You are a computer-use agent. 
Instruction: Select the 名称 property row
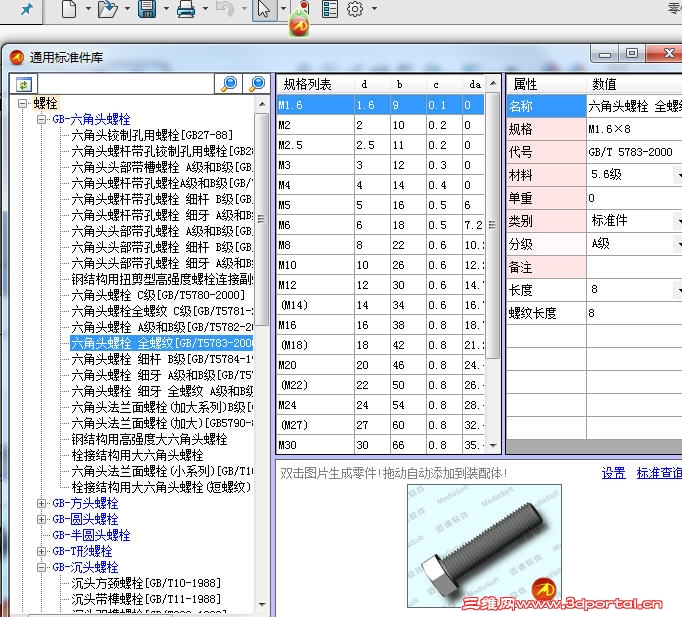594,106
